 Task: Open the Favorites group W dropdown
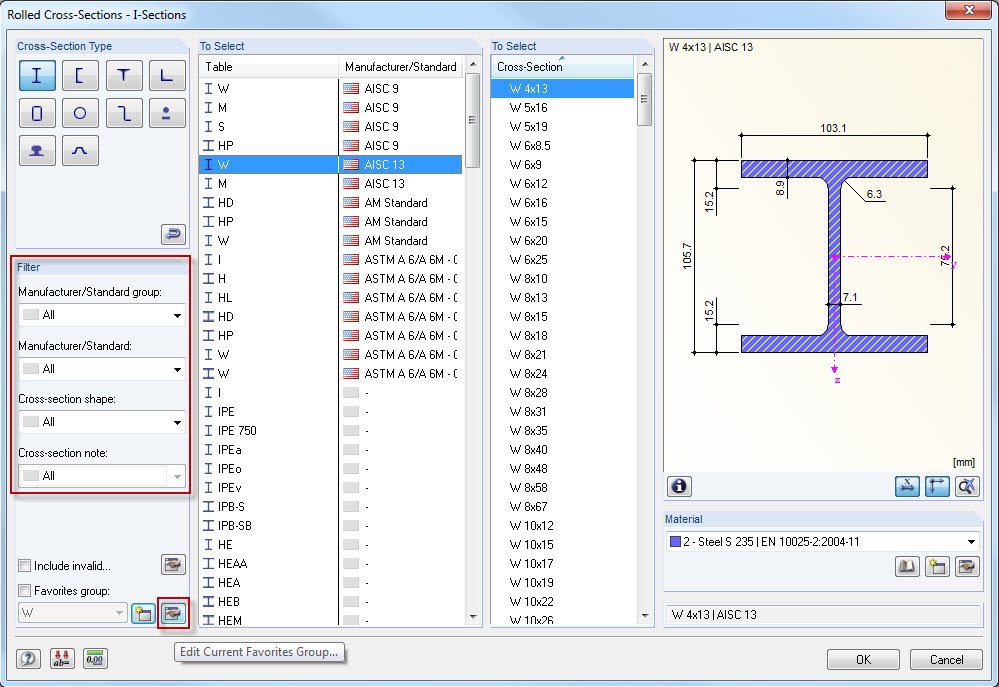(x=73, y=613)
